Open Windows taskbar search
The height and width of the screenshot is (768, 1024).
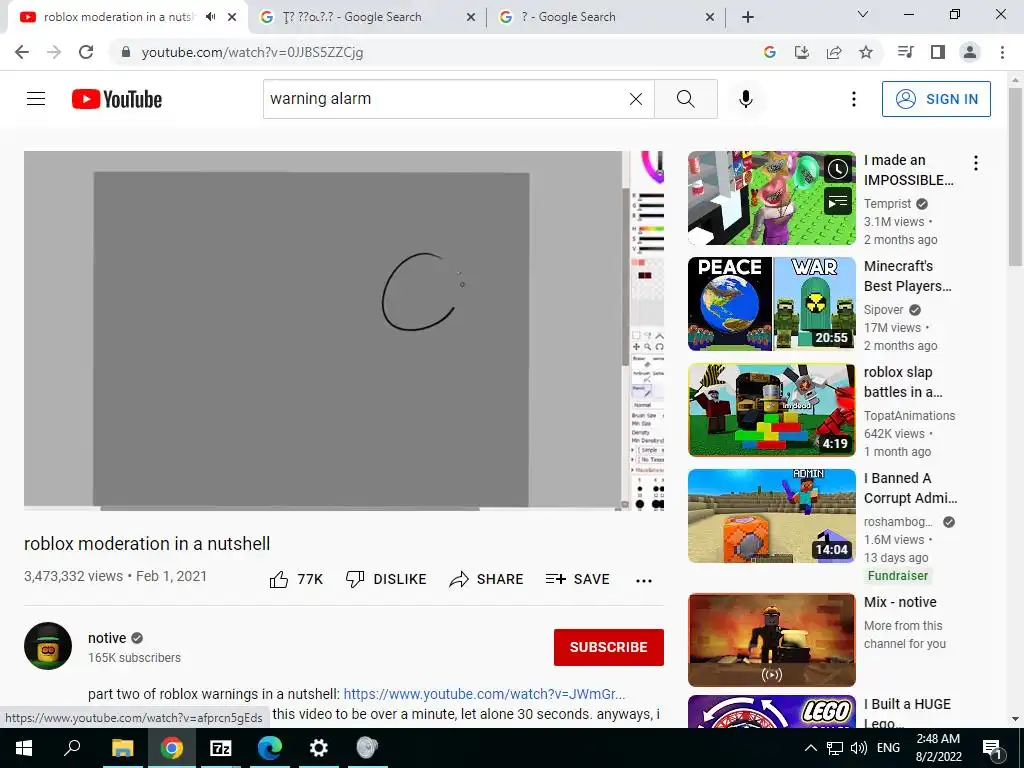click(72, 748)
